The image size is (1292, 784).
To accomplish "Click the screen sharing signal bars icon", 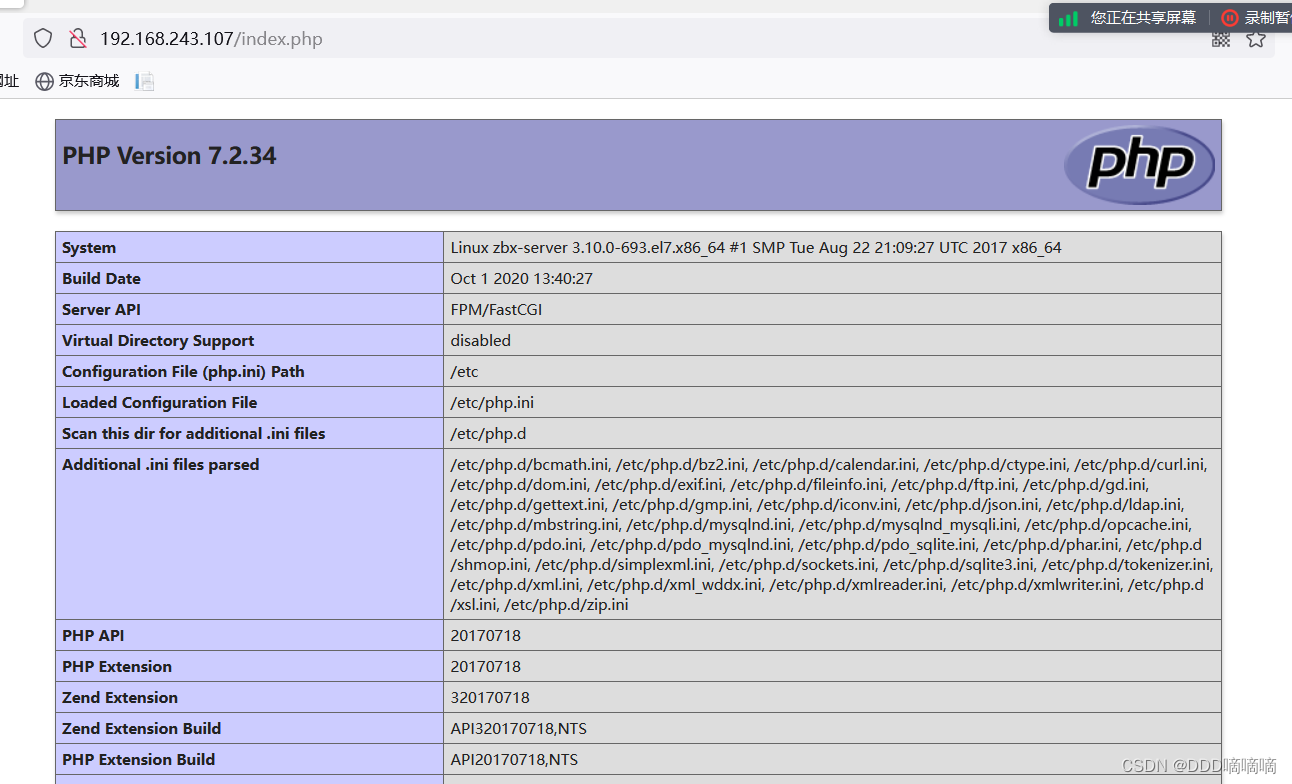I will pos(1069,18).
